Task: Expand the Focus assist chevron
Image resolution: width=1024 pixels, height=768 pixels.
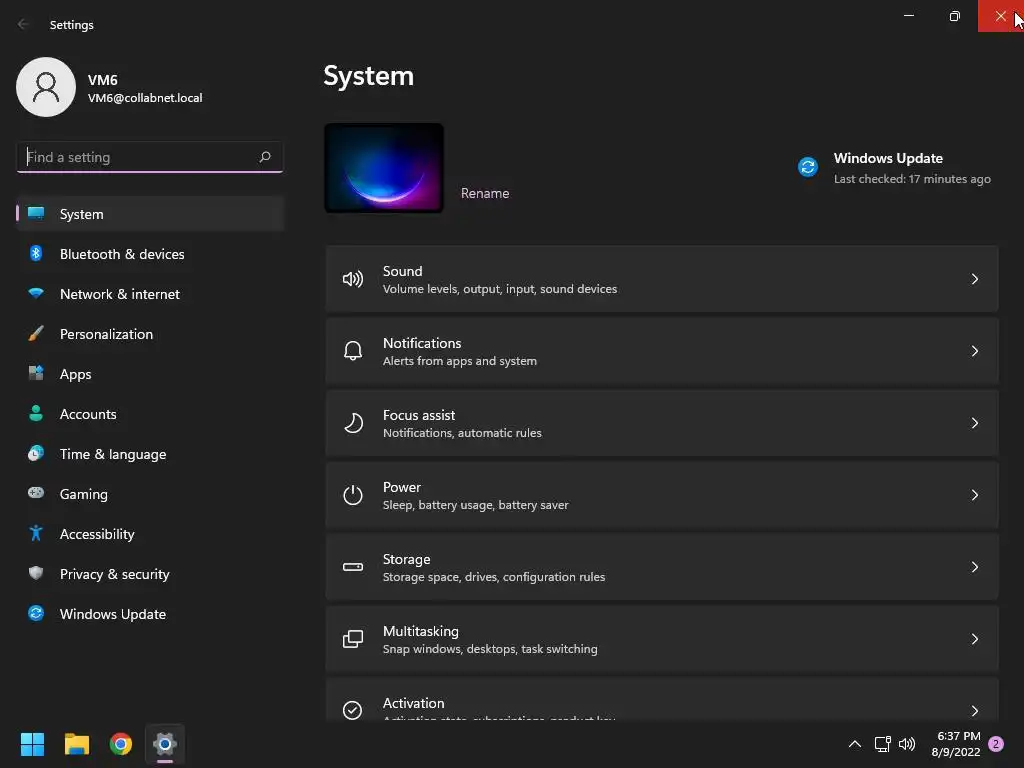Action: point(974,423)
